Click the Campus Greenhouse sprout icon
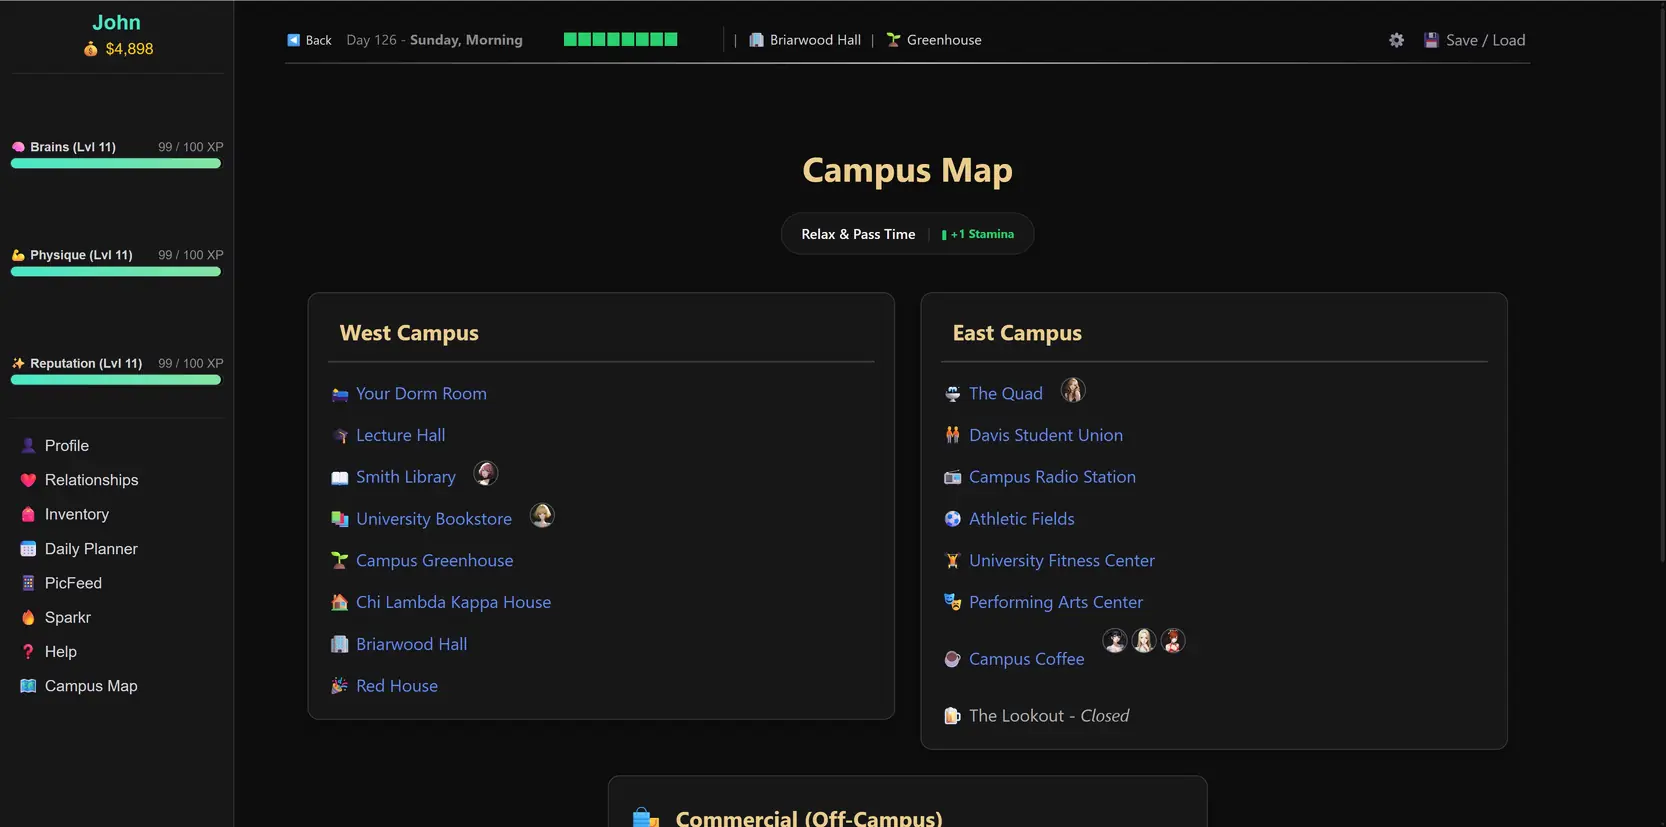 click(340, 561)
